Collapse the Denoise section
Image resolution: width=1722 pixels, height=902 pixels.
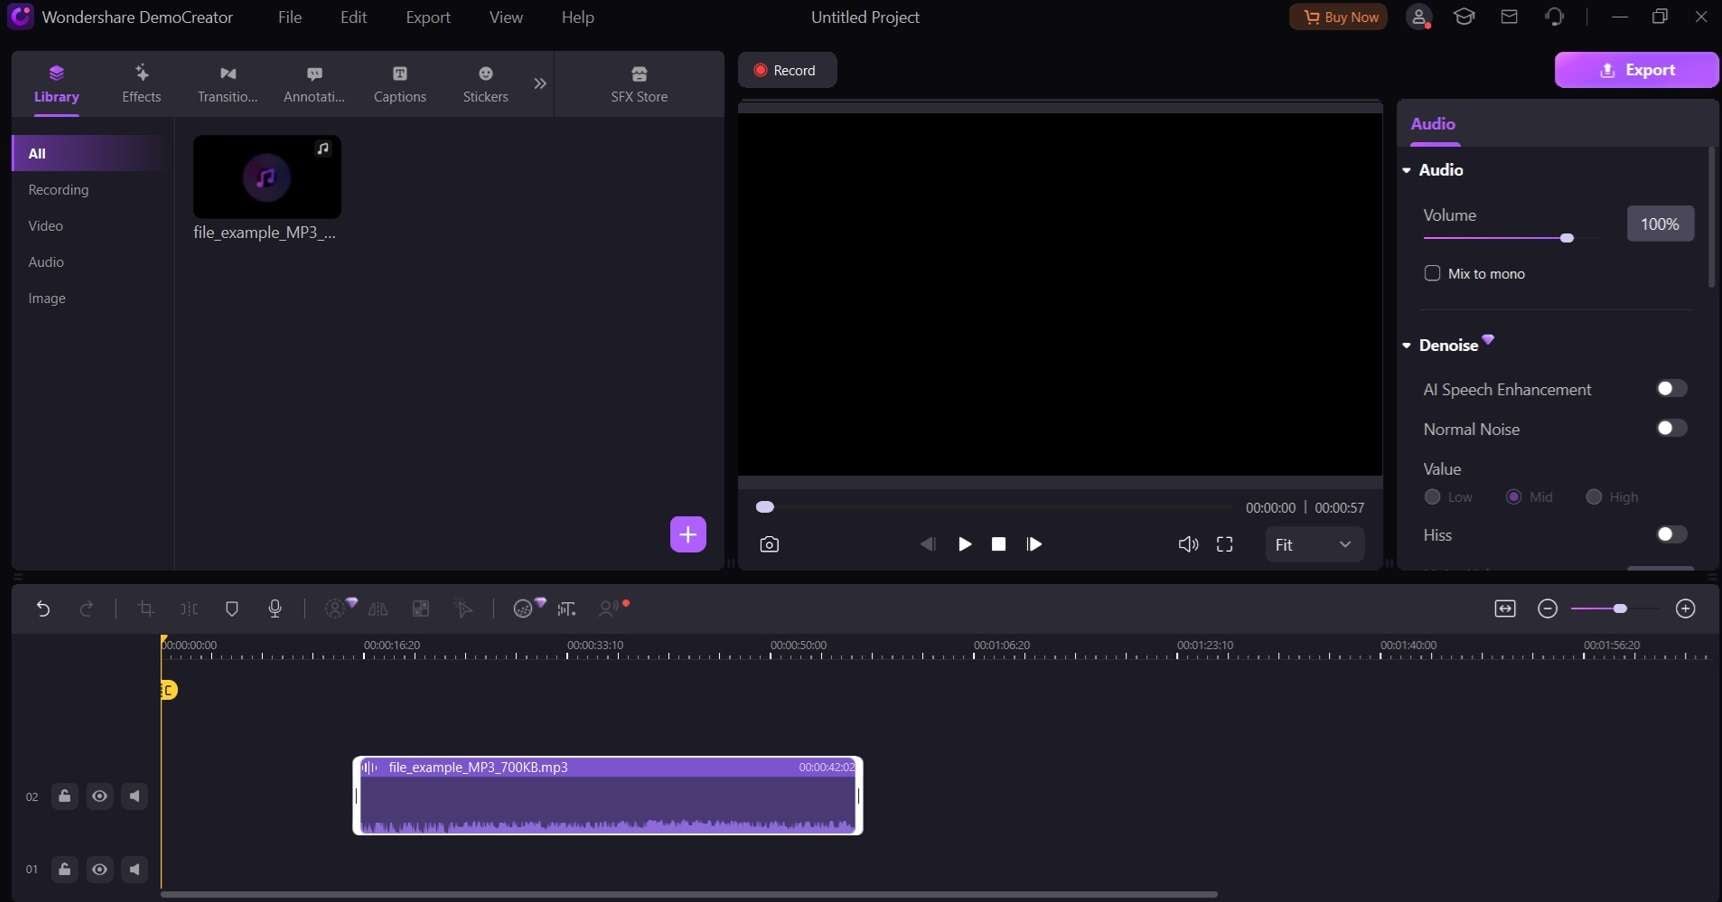click(x=1407, y=345)
